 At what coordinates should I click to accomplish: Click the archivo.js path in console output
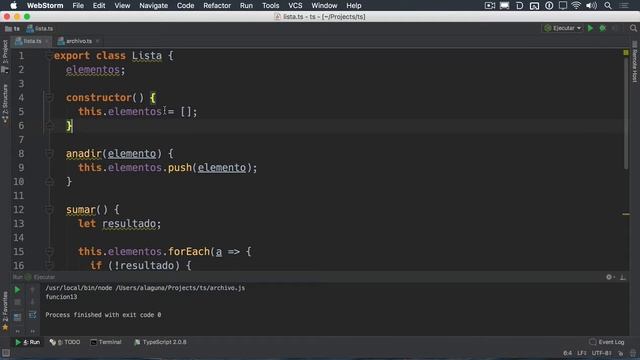180,288
